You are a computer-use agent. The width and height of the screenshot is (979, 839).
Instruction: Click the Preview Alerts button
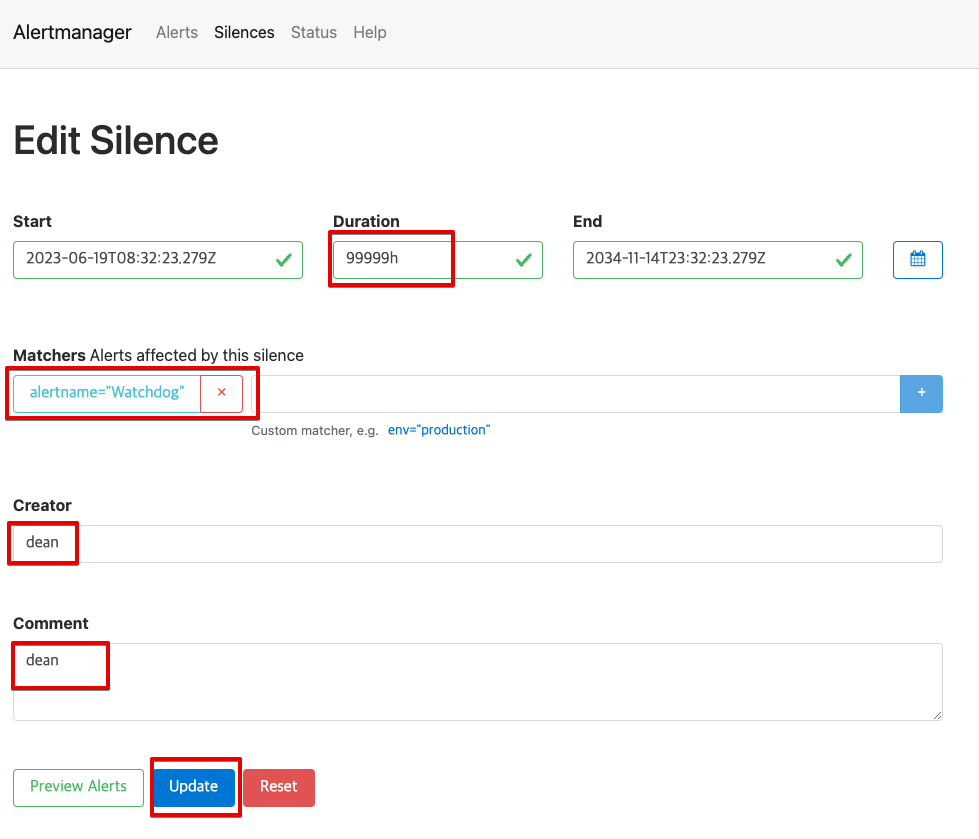click(x=79, y=787)
